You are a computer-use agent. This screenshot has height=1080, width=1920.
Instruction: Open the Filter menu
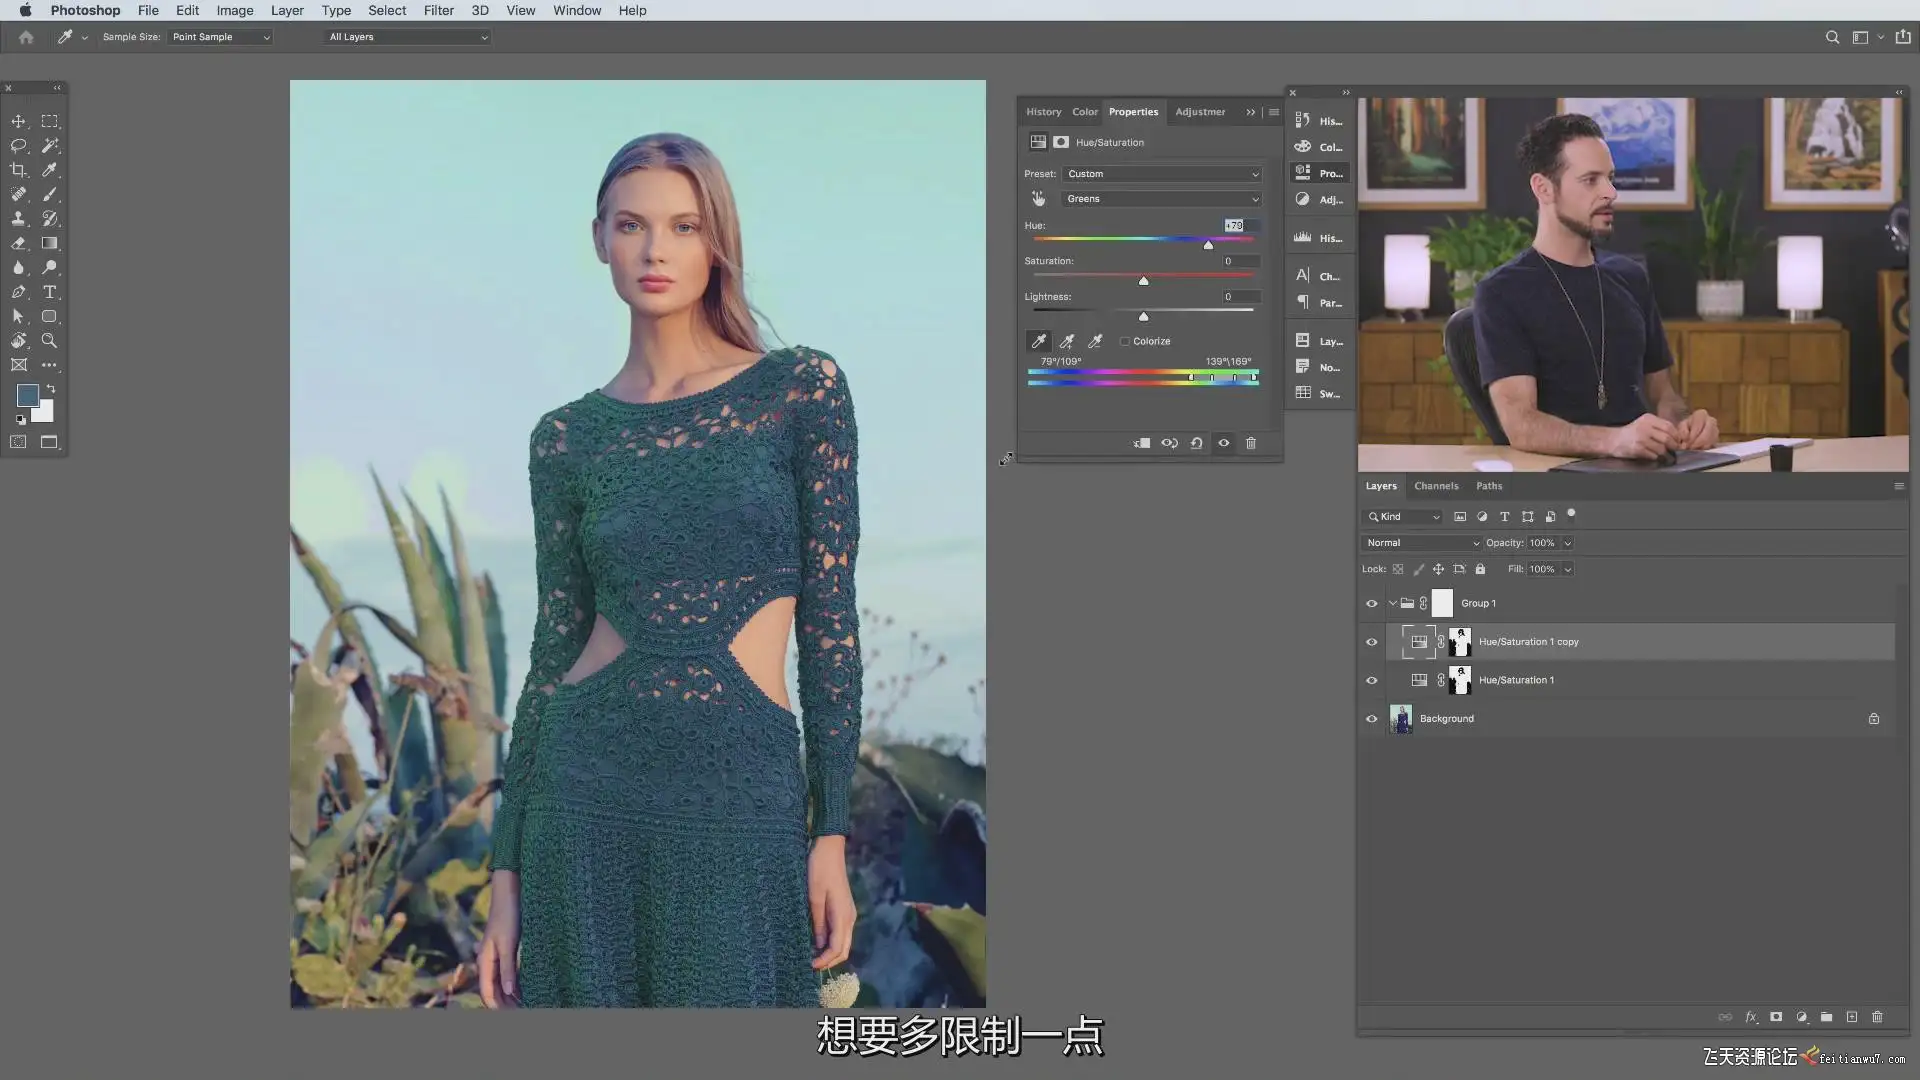tap(438, 10)
